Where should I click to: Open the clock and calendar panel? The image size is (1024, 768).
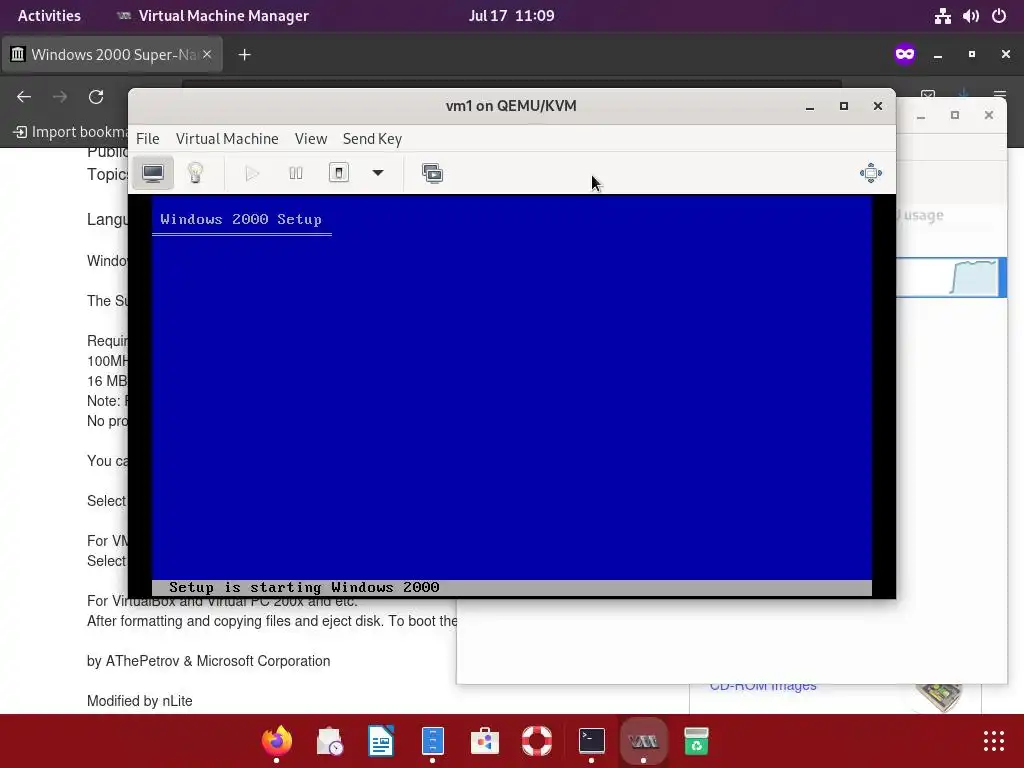pos(511,16)
